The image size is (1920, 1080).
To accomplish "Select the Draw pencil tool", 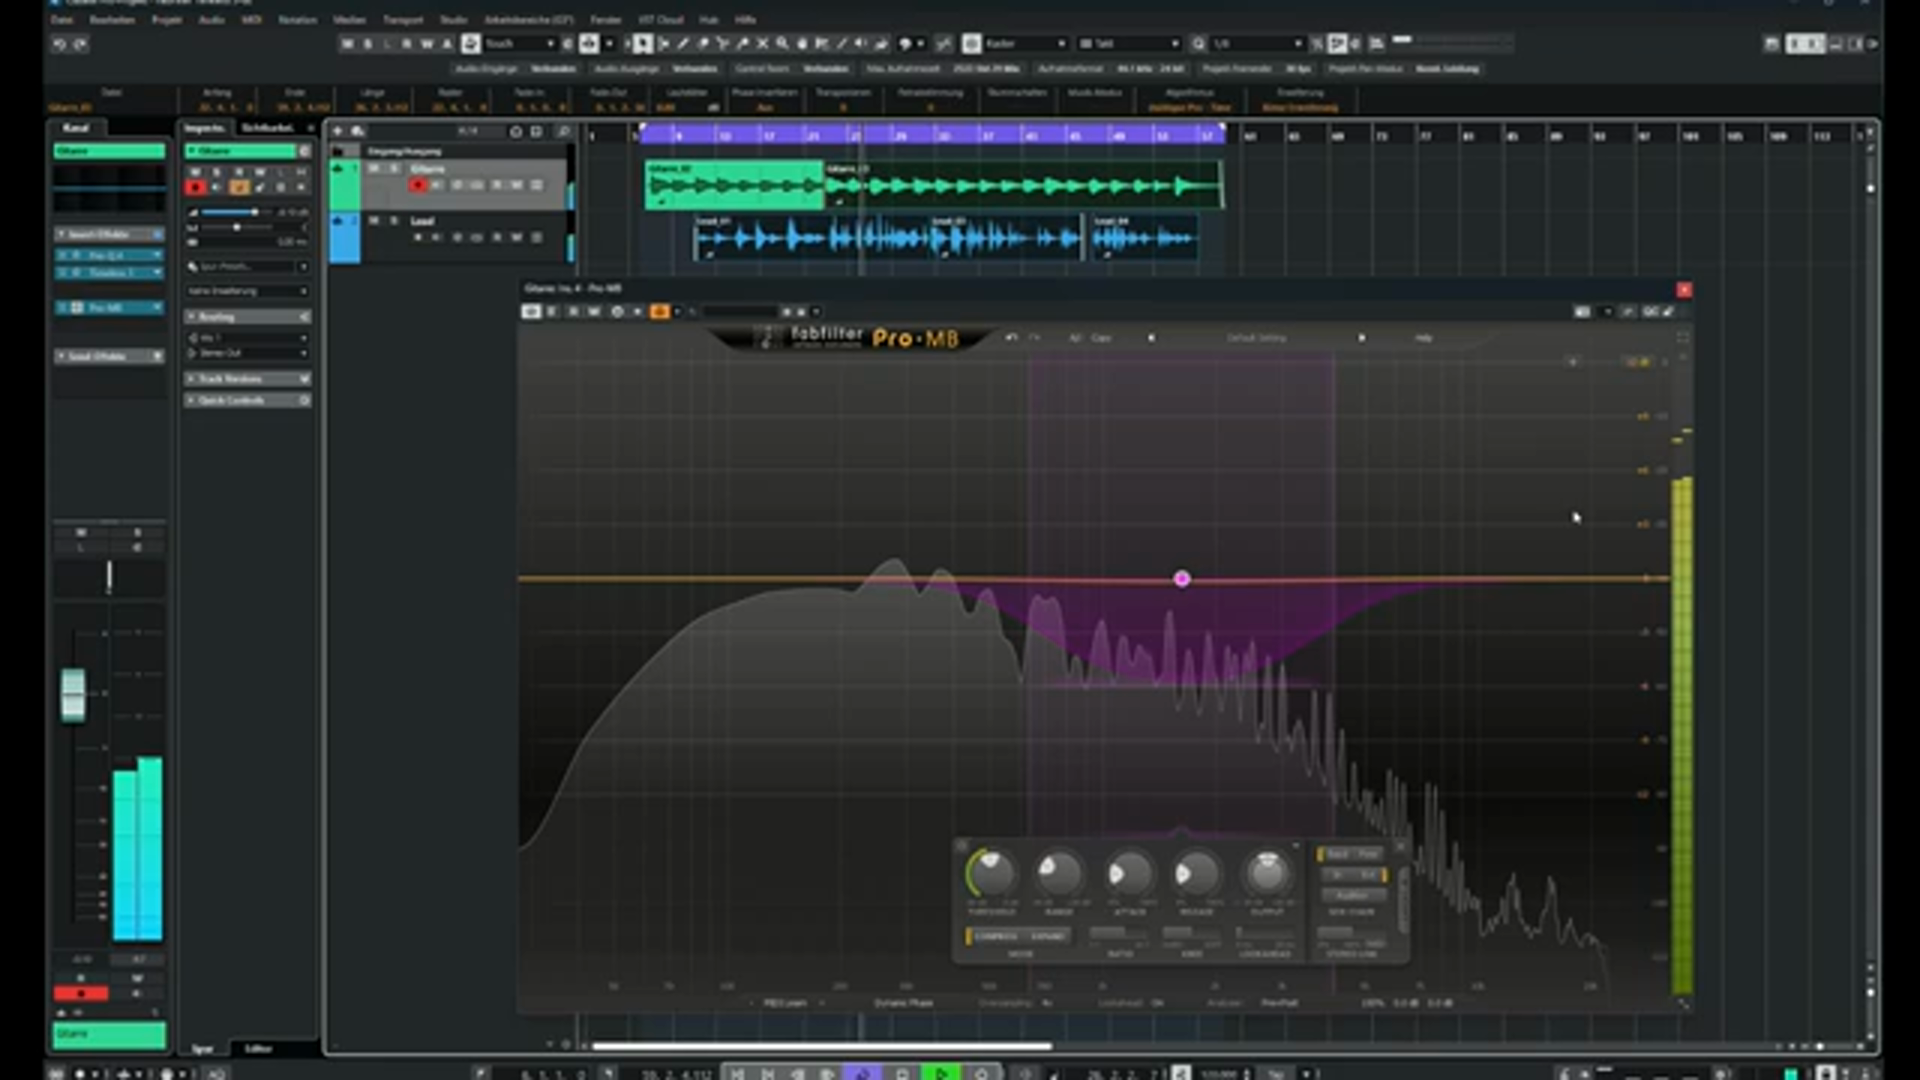I will 683,44.
